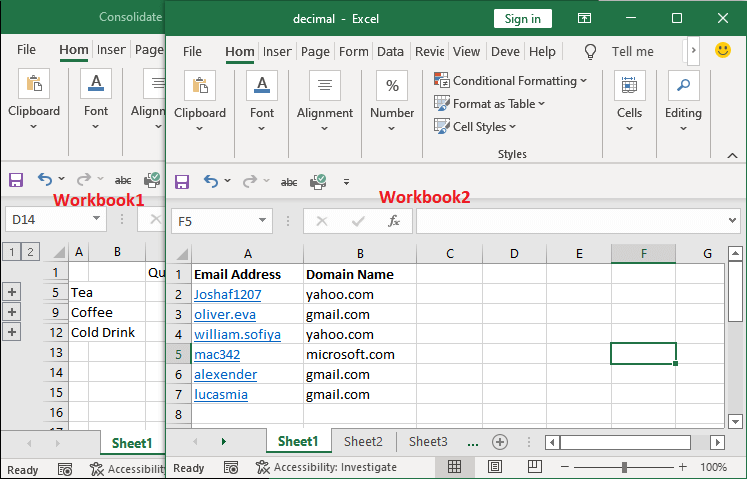The width and height of the screenshot is (747, 479).
Task: Click zoom slider handle in Workbook2
Action: point(624,467)
